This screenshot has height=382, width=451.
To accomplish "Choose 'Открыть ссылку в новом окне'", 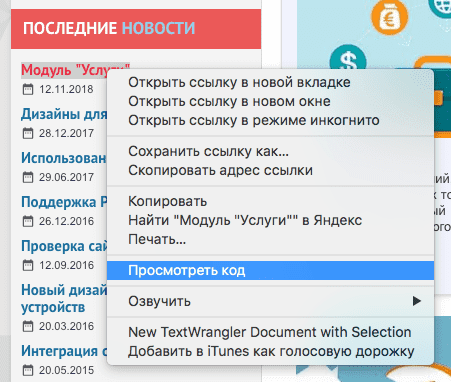I will [270, 101].
